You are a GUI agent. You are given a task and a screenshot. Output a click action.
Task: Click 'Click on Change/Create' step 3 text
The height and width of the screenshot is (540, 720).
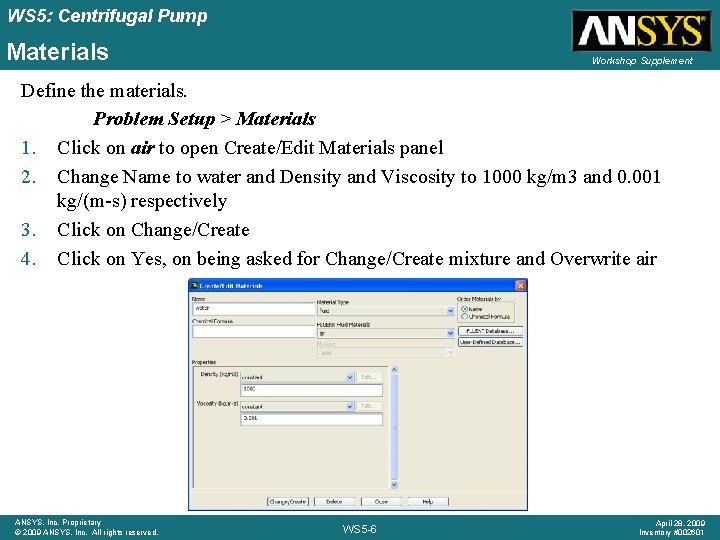[x=153, y=230]
